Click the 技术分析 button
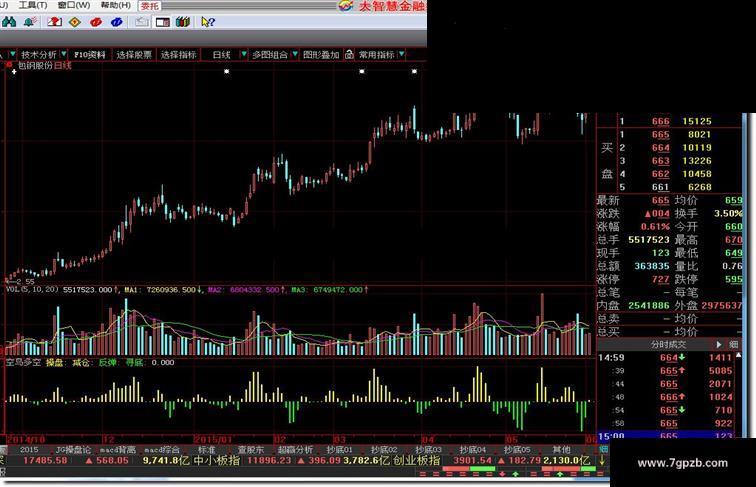The width and height of the screenshot is (756, 487). click(39, 54)
